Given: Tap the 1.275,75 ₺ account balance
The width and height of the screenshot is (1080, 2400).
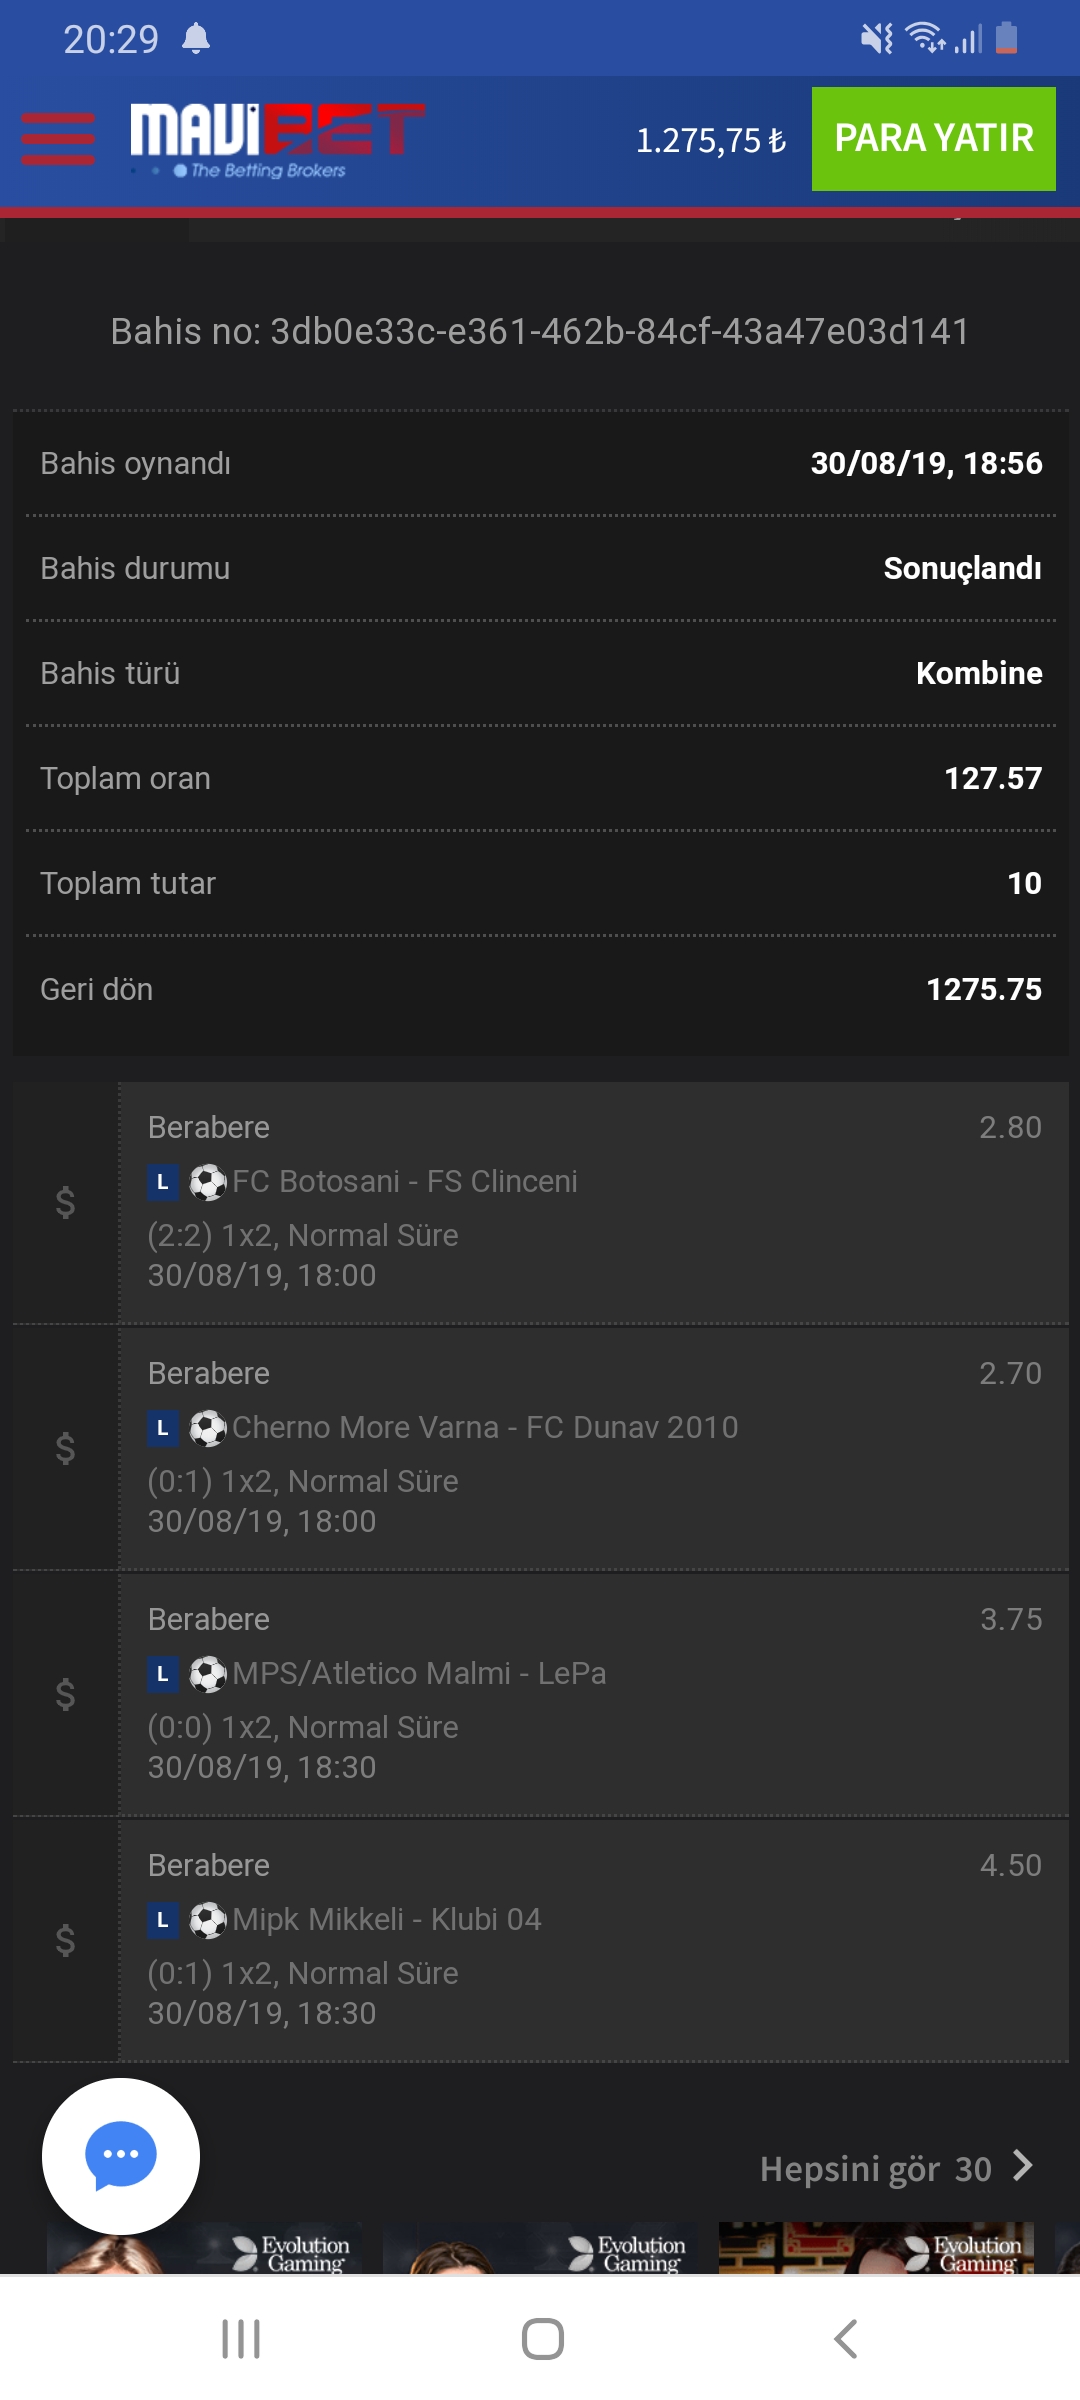Looking at the screenshot, I should point(711,141).
